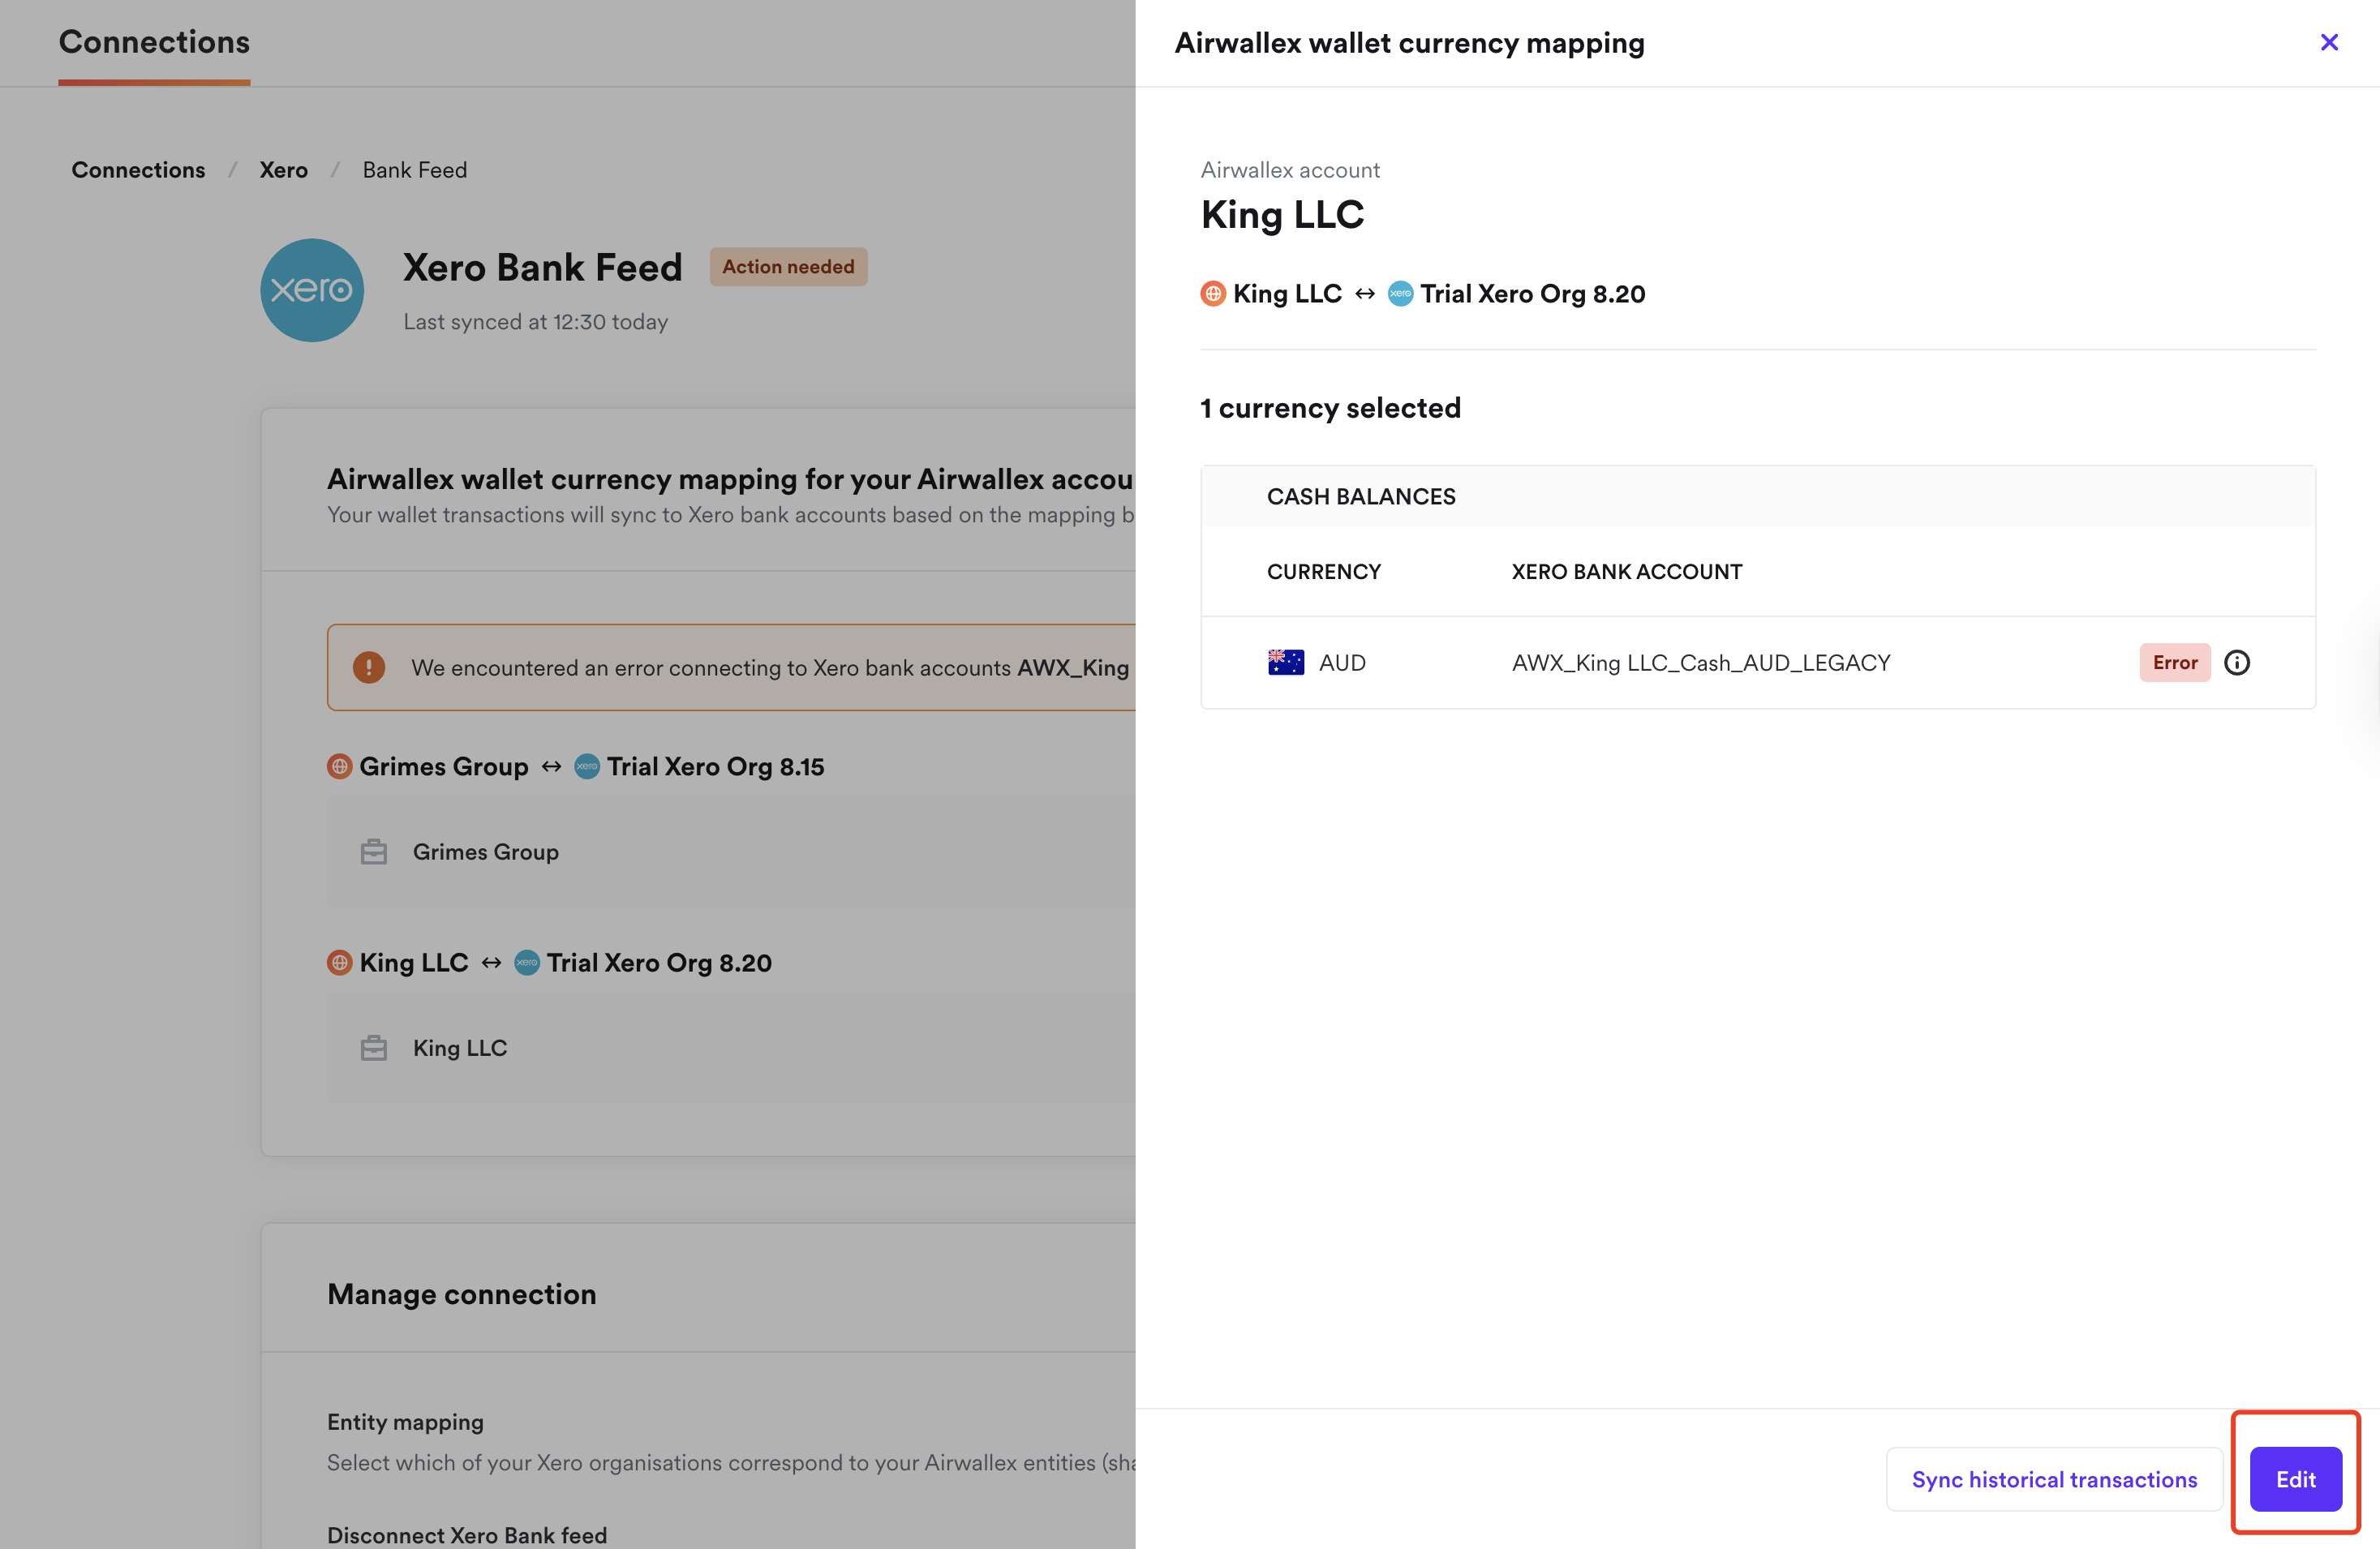Click the Disconnect Xero Bank feed option
Viewport: 2380px width, 1549px height.
tap(467, 1535)
